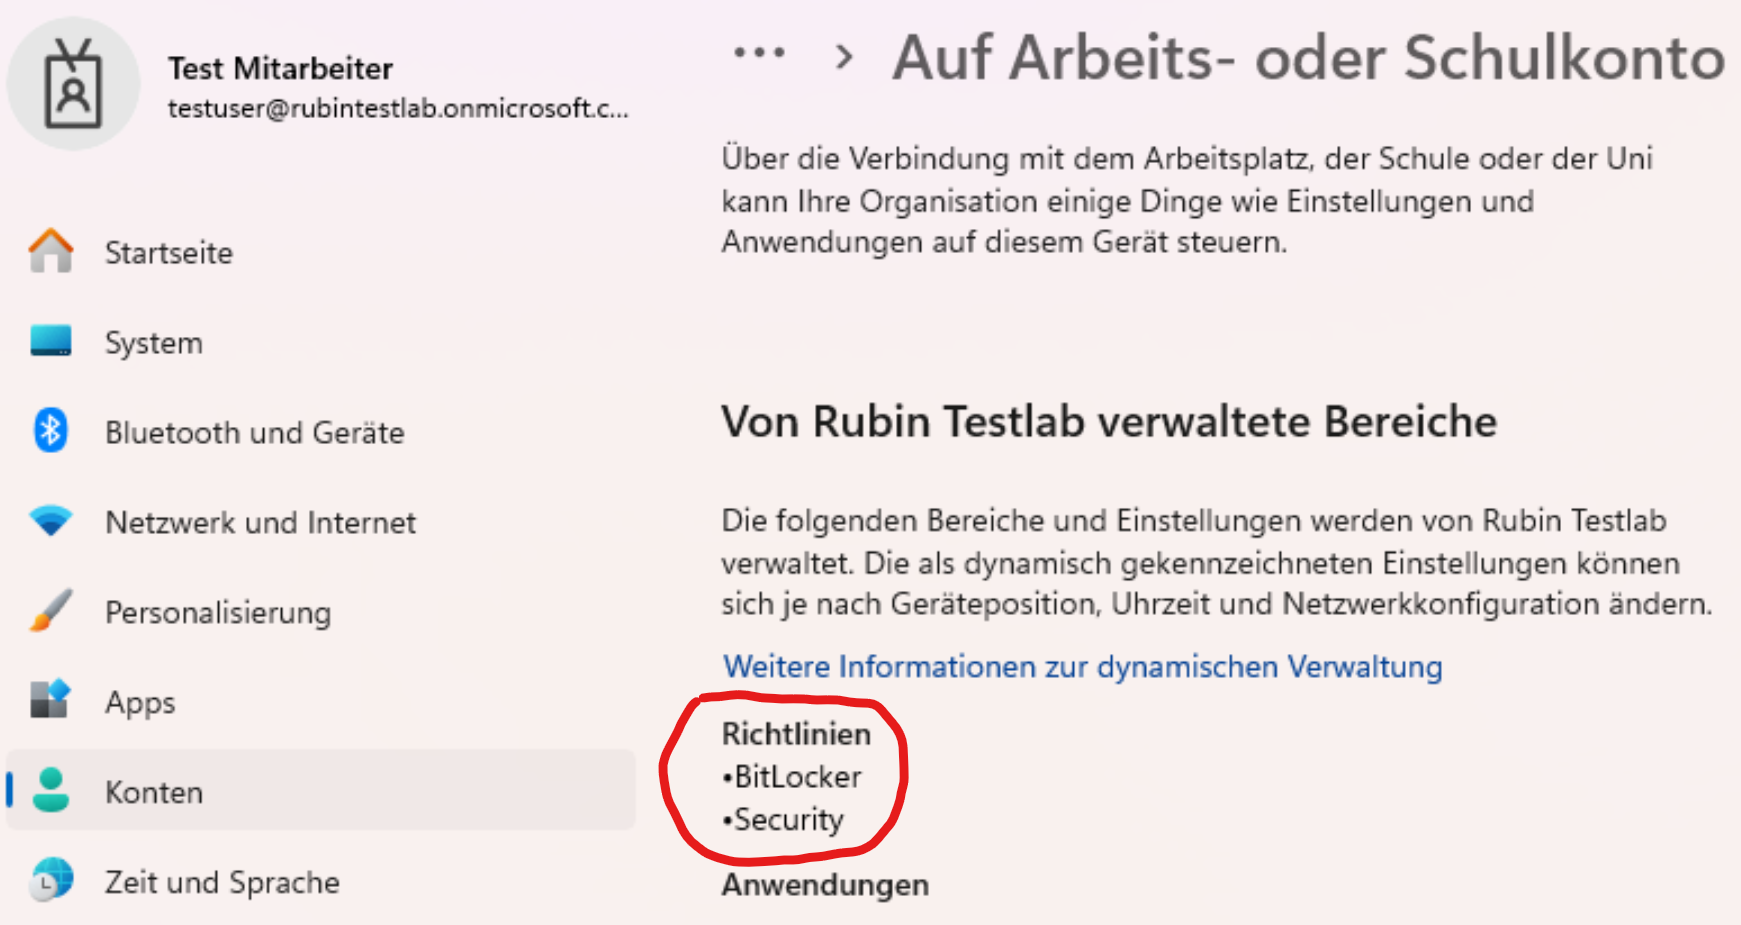Click the Apps icon in sidebar

click(x=51, y=700)
